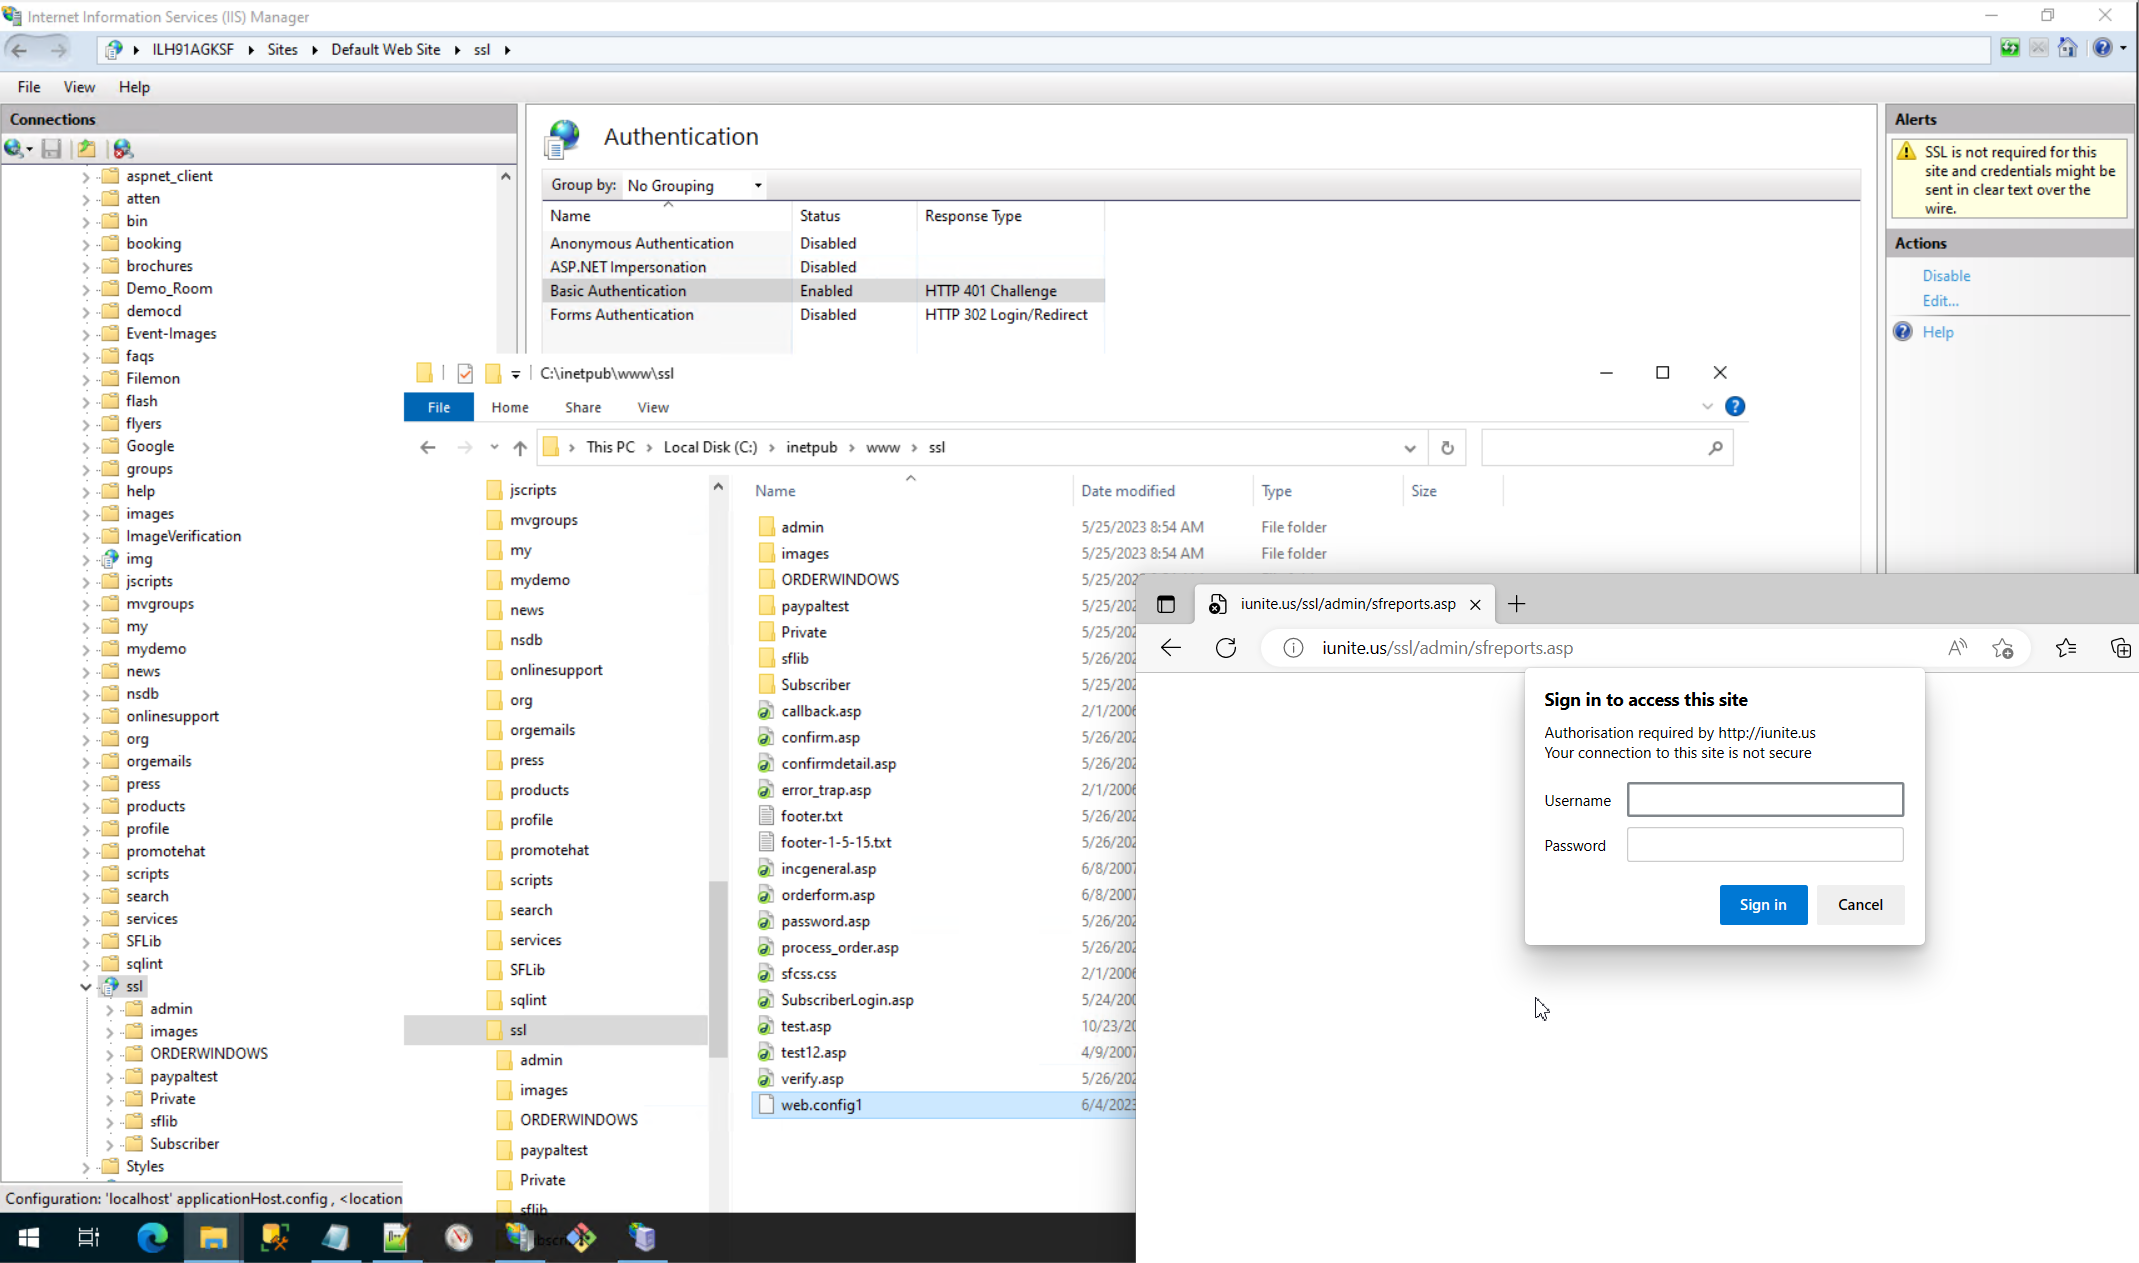Click the Username input field
The width and height of the screenshot is (2139, 1263).
pyautogui.click(x=1764, y=800)
